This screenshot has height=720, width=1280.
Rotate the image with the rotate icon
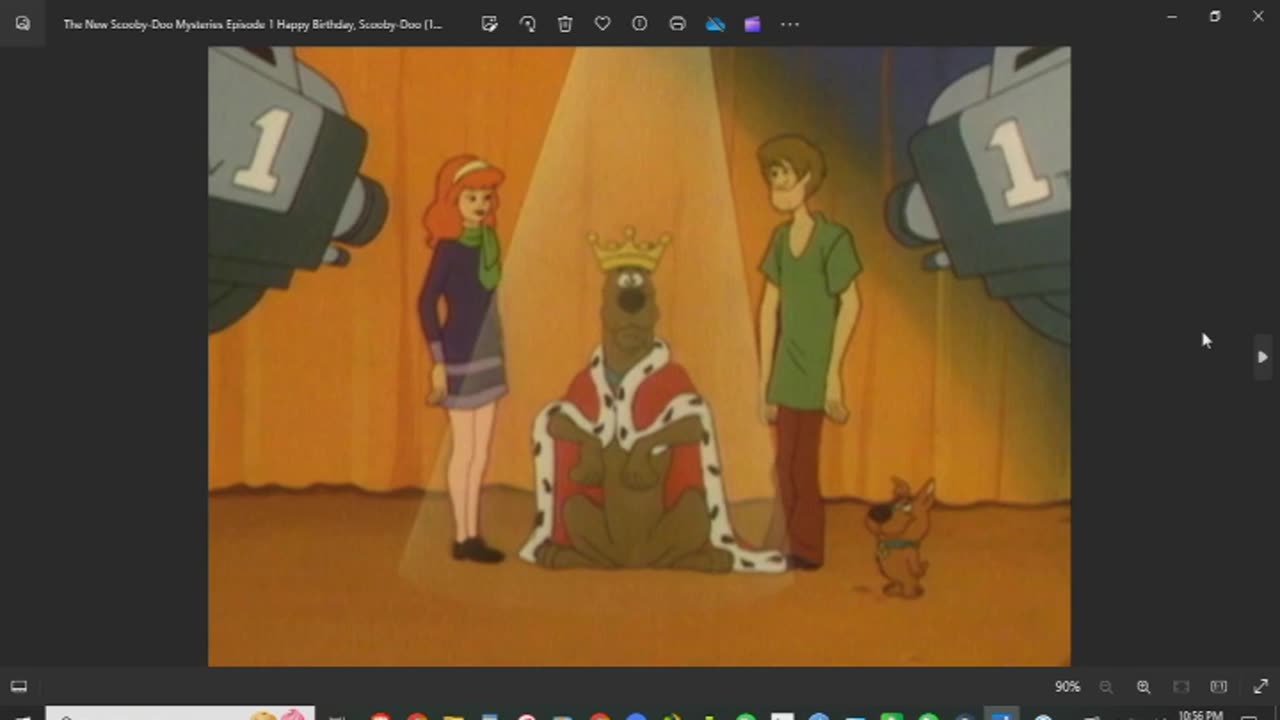coord(527,24)
